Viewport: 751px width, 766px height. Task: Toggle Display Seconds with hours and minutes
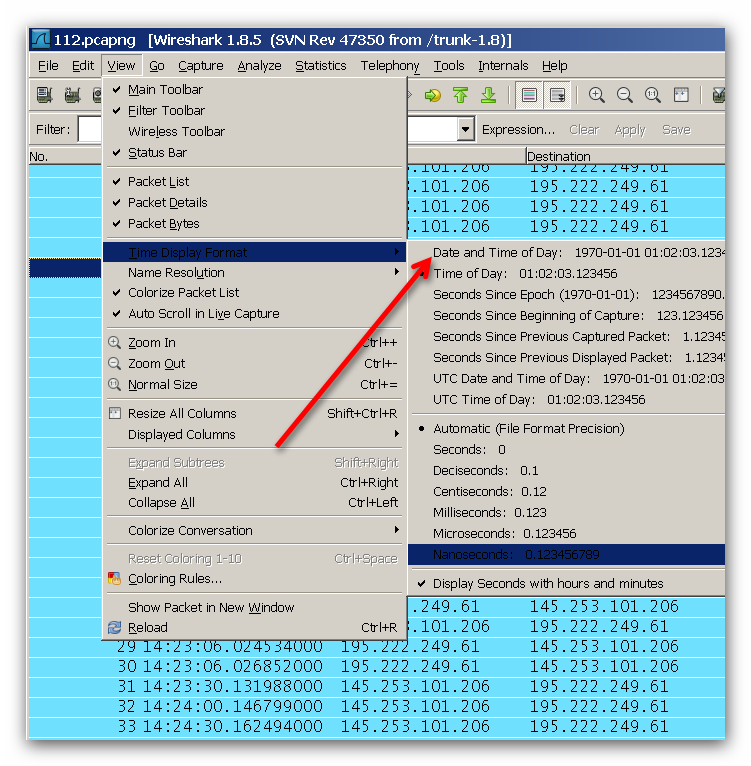click(567, 583)
